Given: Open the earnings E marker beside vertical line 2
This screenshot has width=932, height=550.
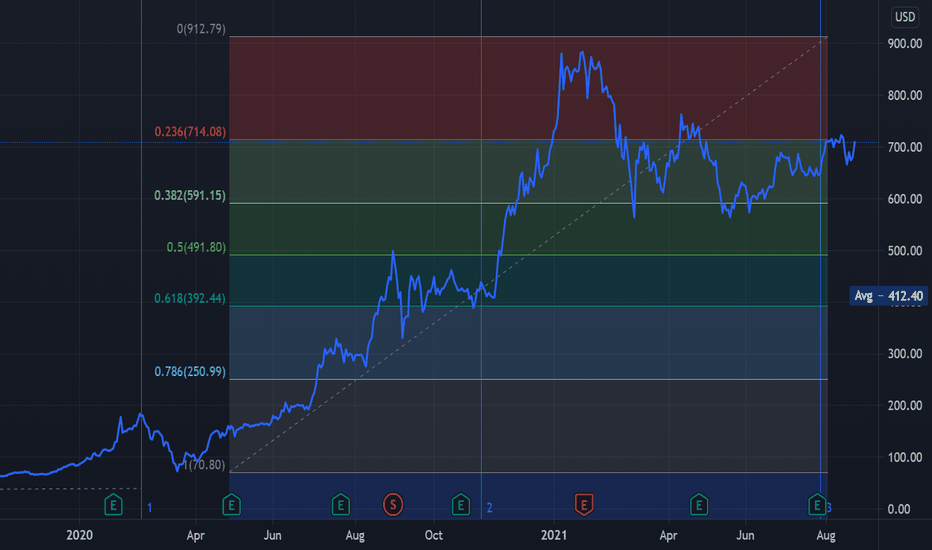Looking at the screenshot, I should pos(461,505).
